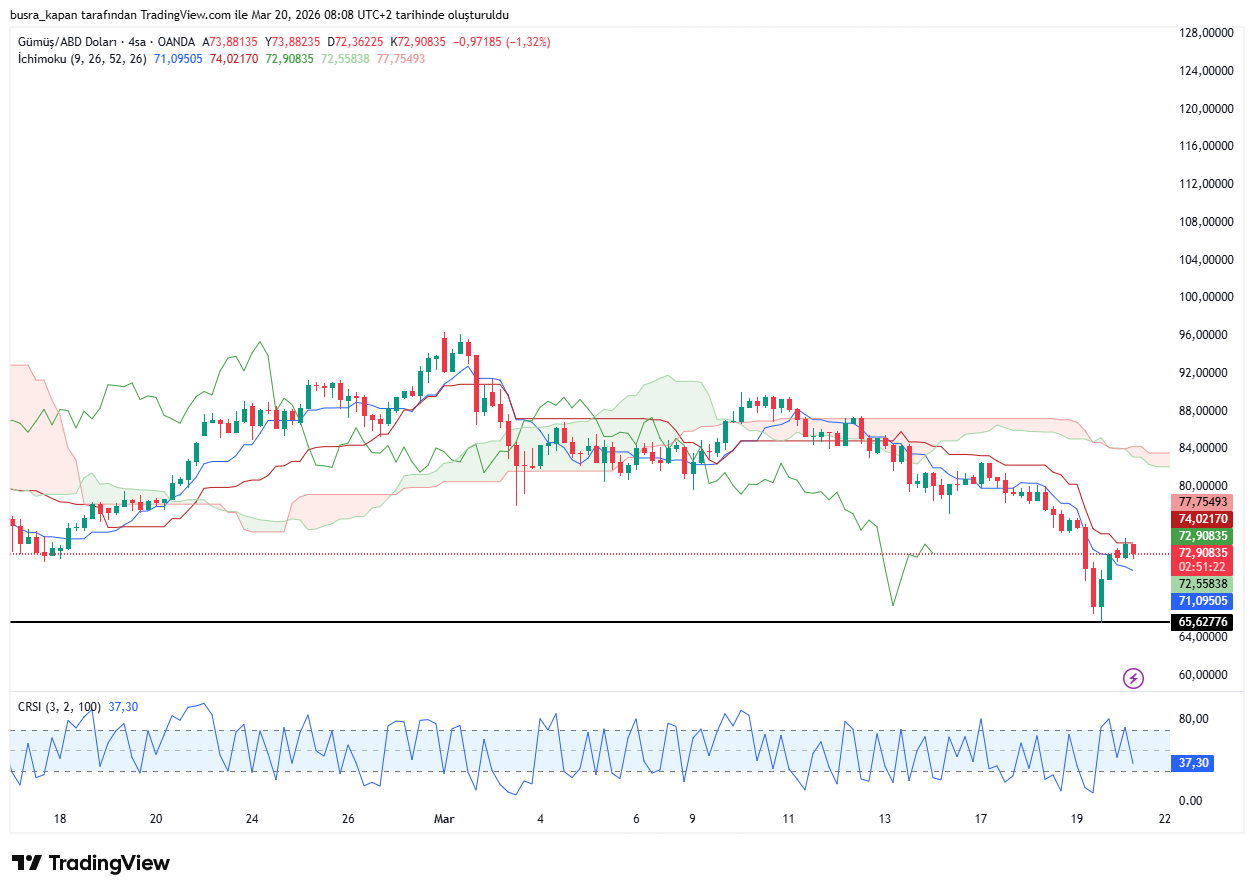Click the light green 72,55838 axis tag
Viewport: 1254px width, 893px height.
(x=1203, y=584)
